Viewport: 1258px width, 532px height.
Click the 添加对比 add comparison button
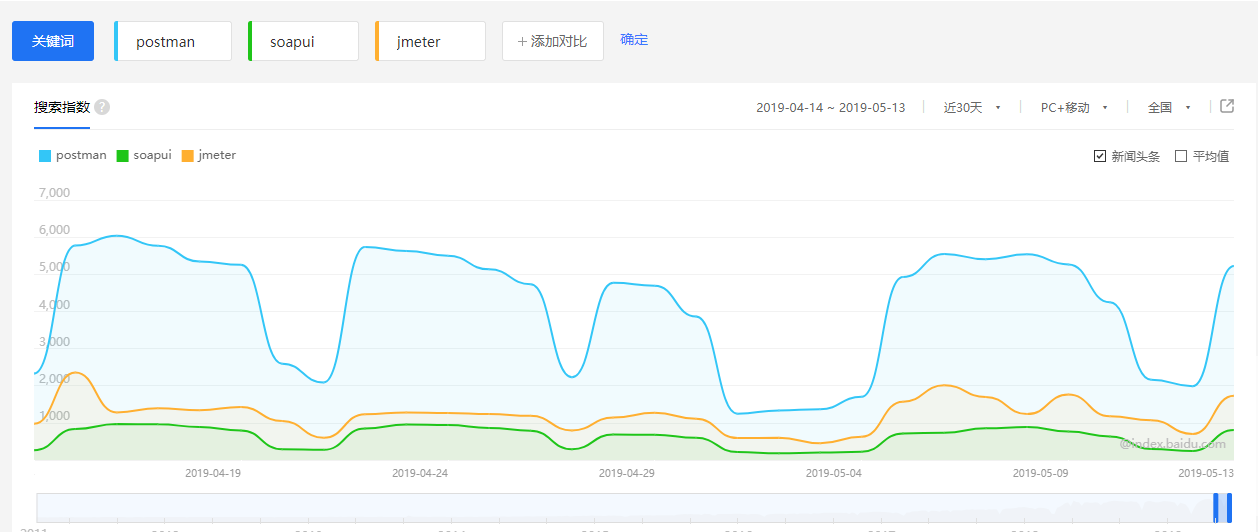click(552, 41)
